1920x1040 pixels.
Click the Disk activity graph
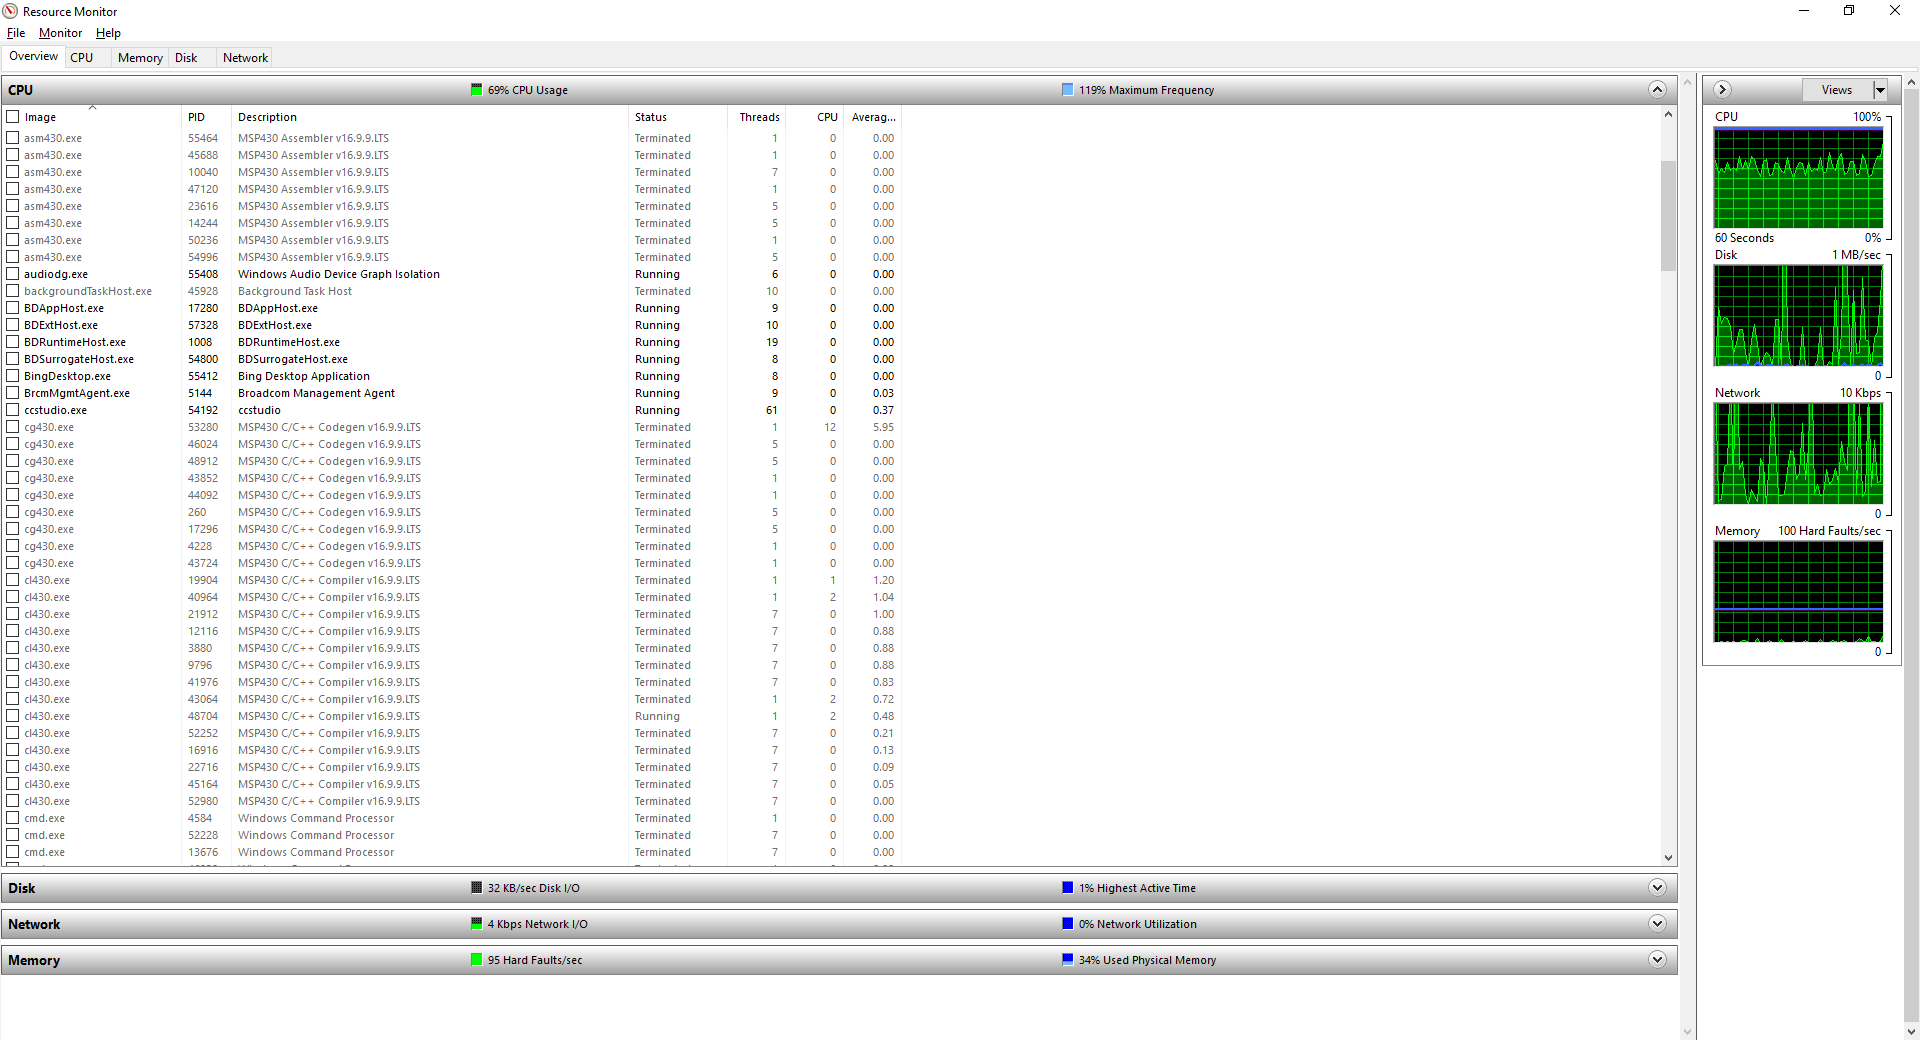pos(1798,316)
